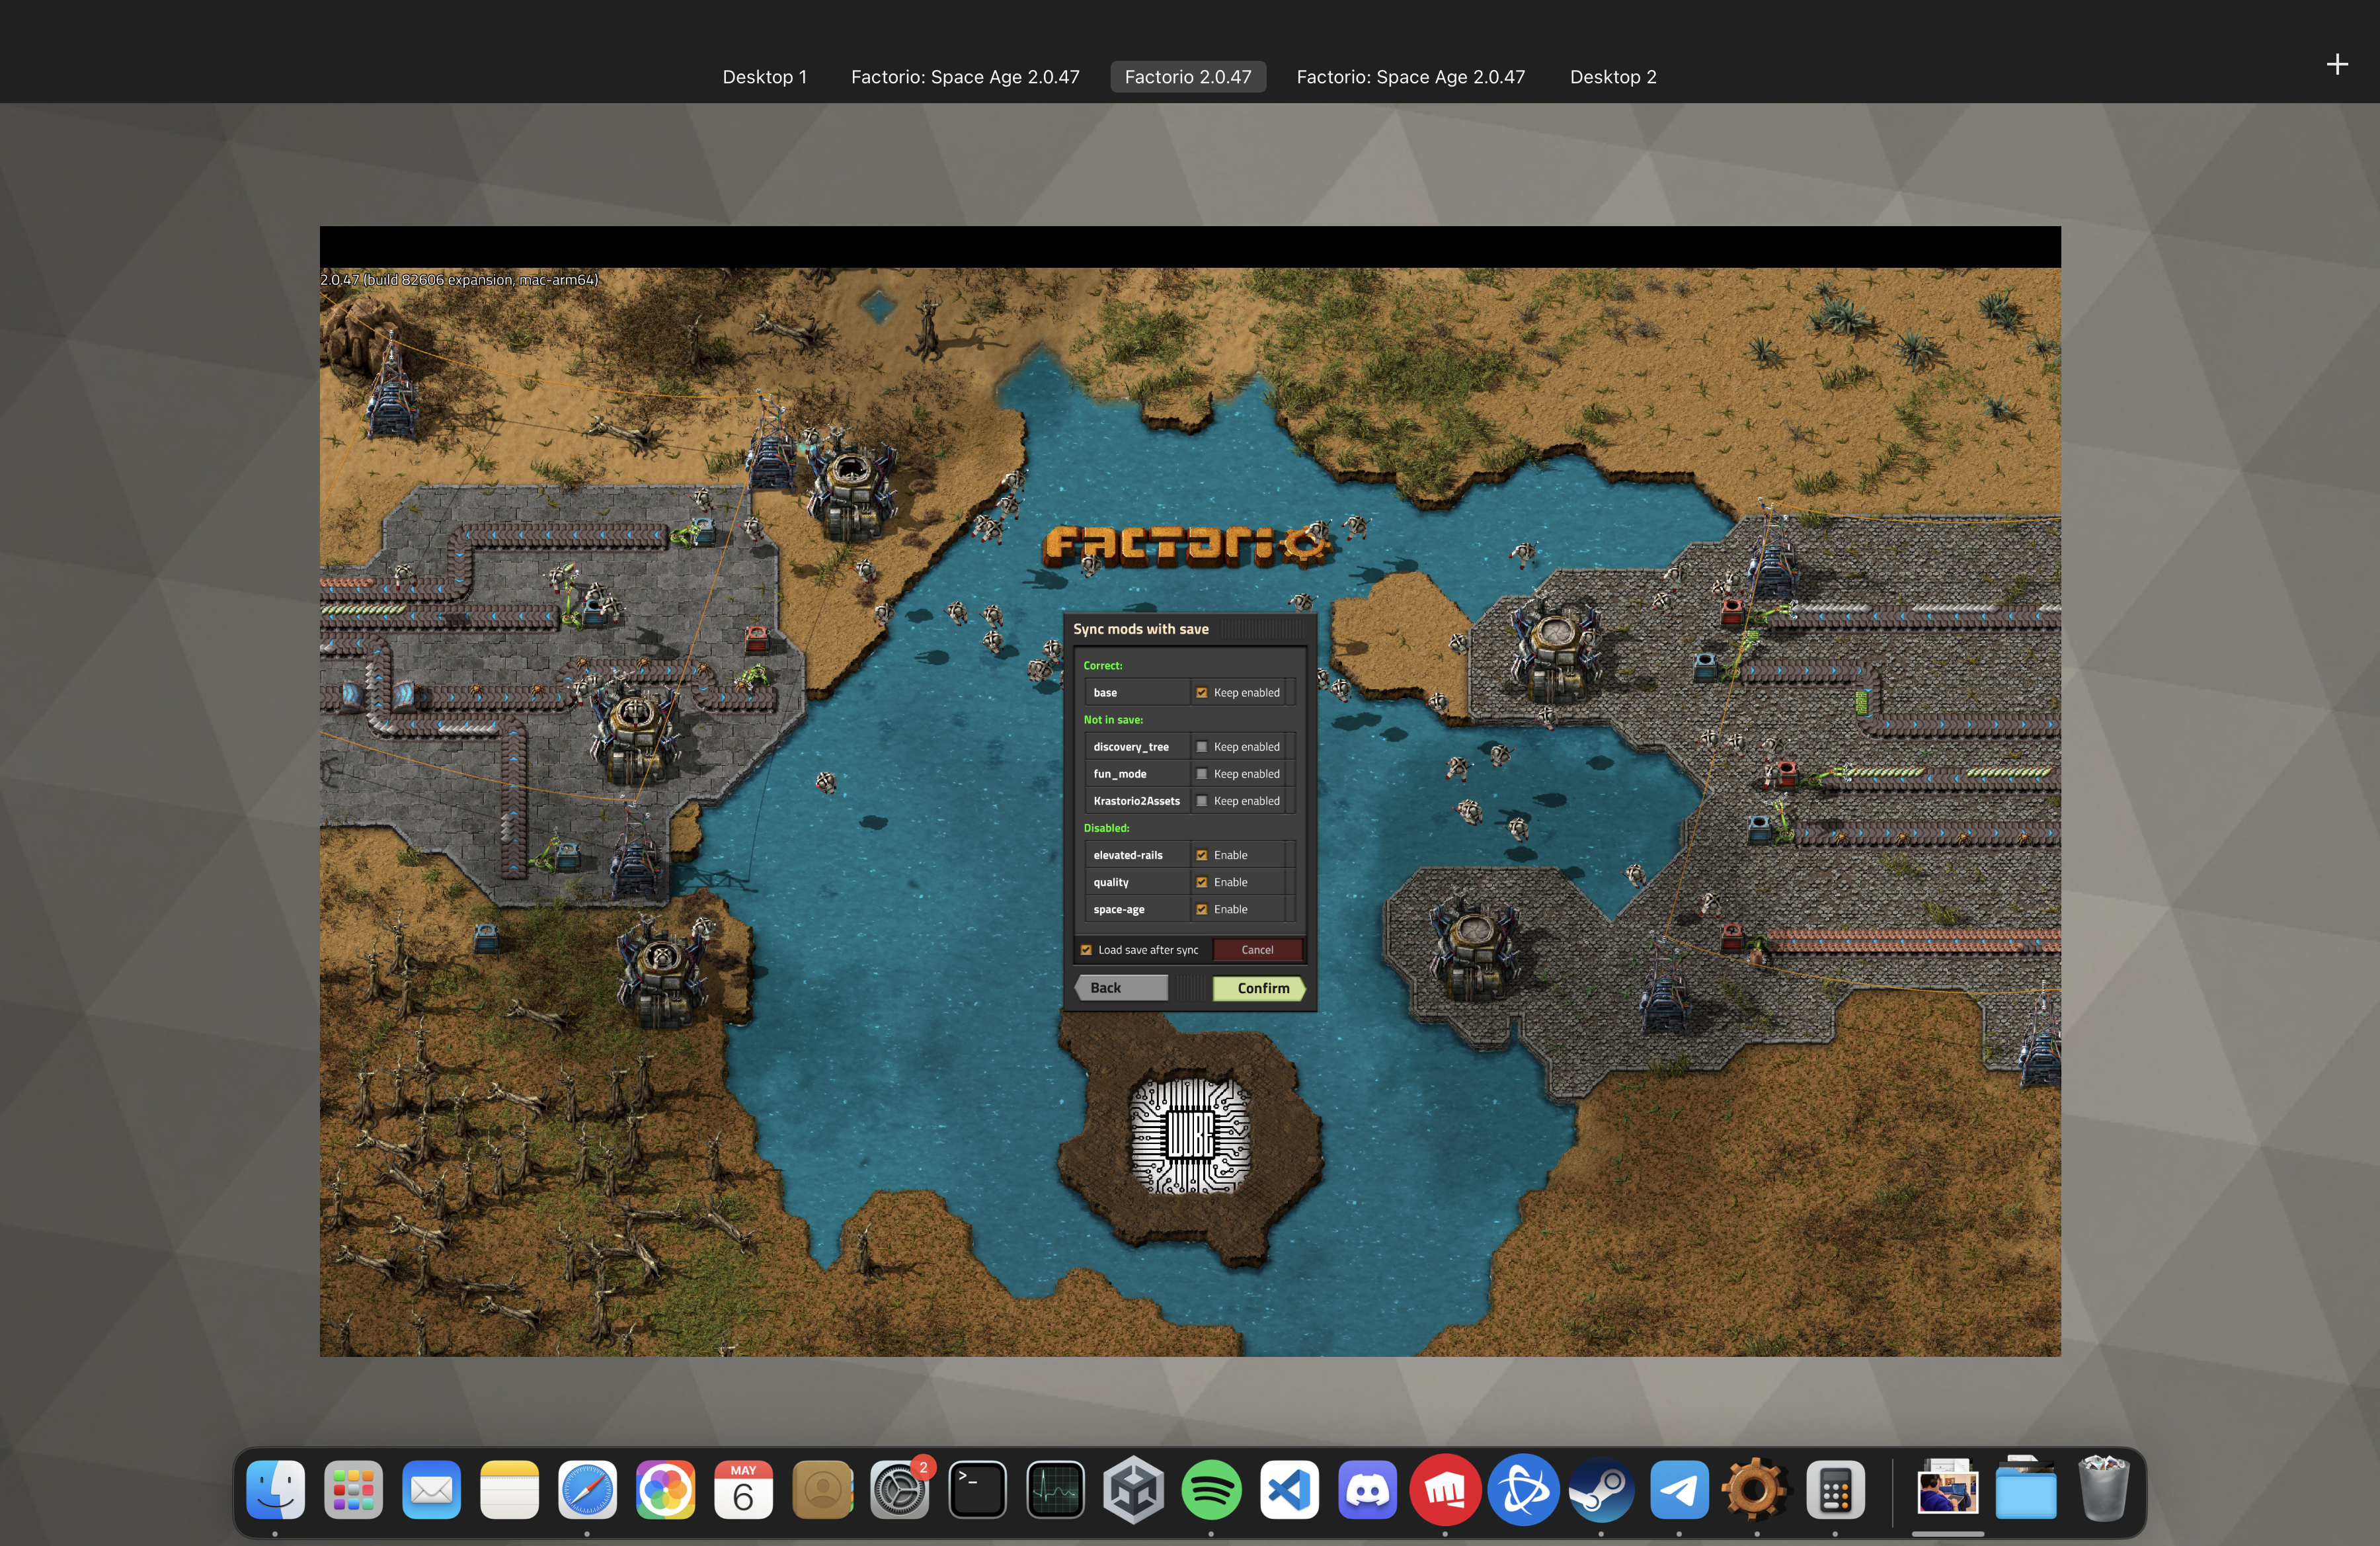Click the fun_mode mod name
Screen dimensions: 2380x1546
click(x=1120, y=774)
